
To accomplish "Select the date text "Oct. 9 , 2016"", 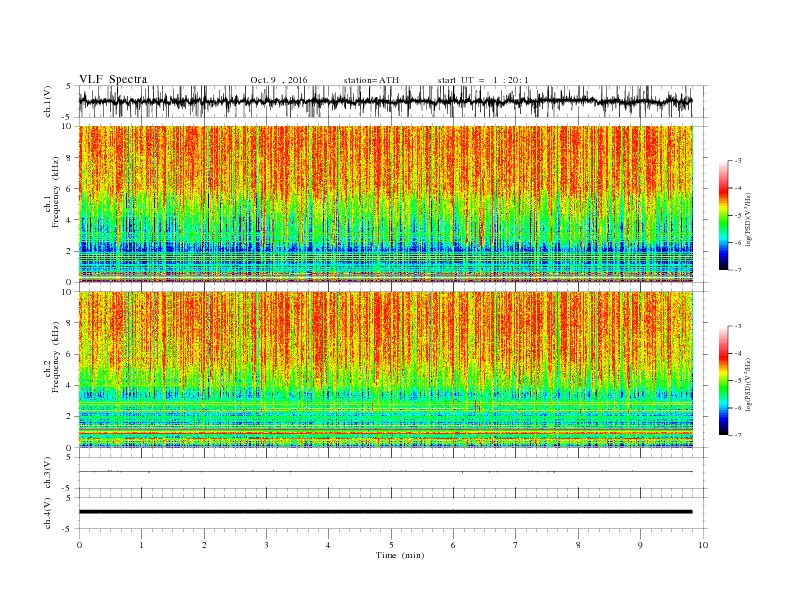I will click(278, 80).
